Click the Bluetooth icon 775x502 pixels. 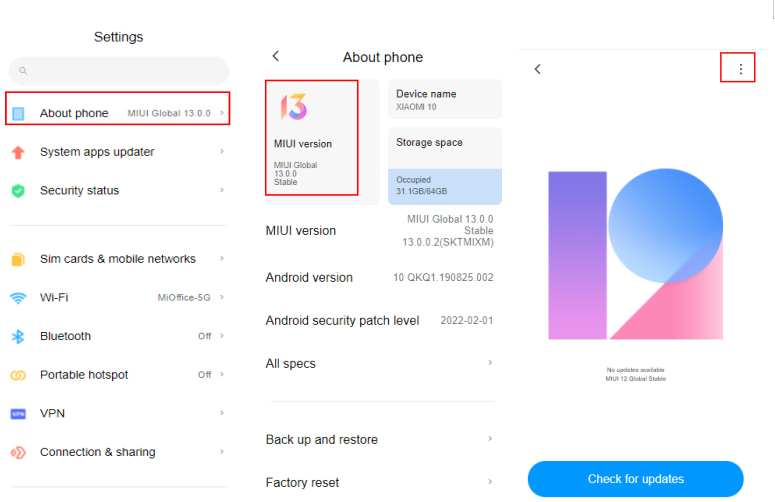[x=18, y=337]
